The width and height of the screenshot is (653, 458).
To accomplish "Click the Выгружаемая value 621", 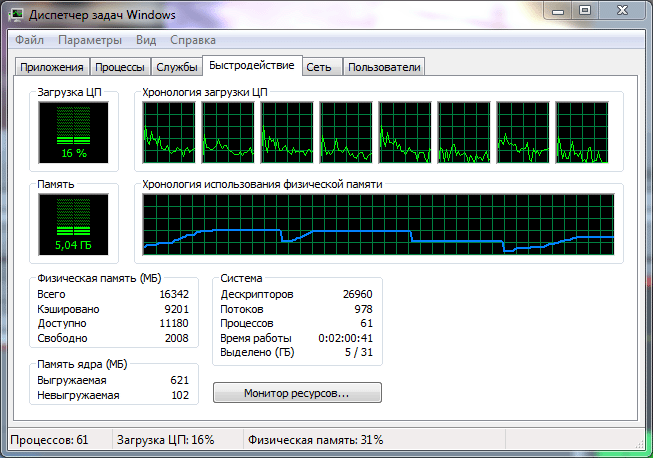I will (179, 380).
